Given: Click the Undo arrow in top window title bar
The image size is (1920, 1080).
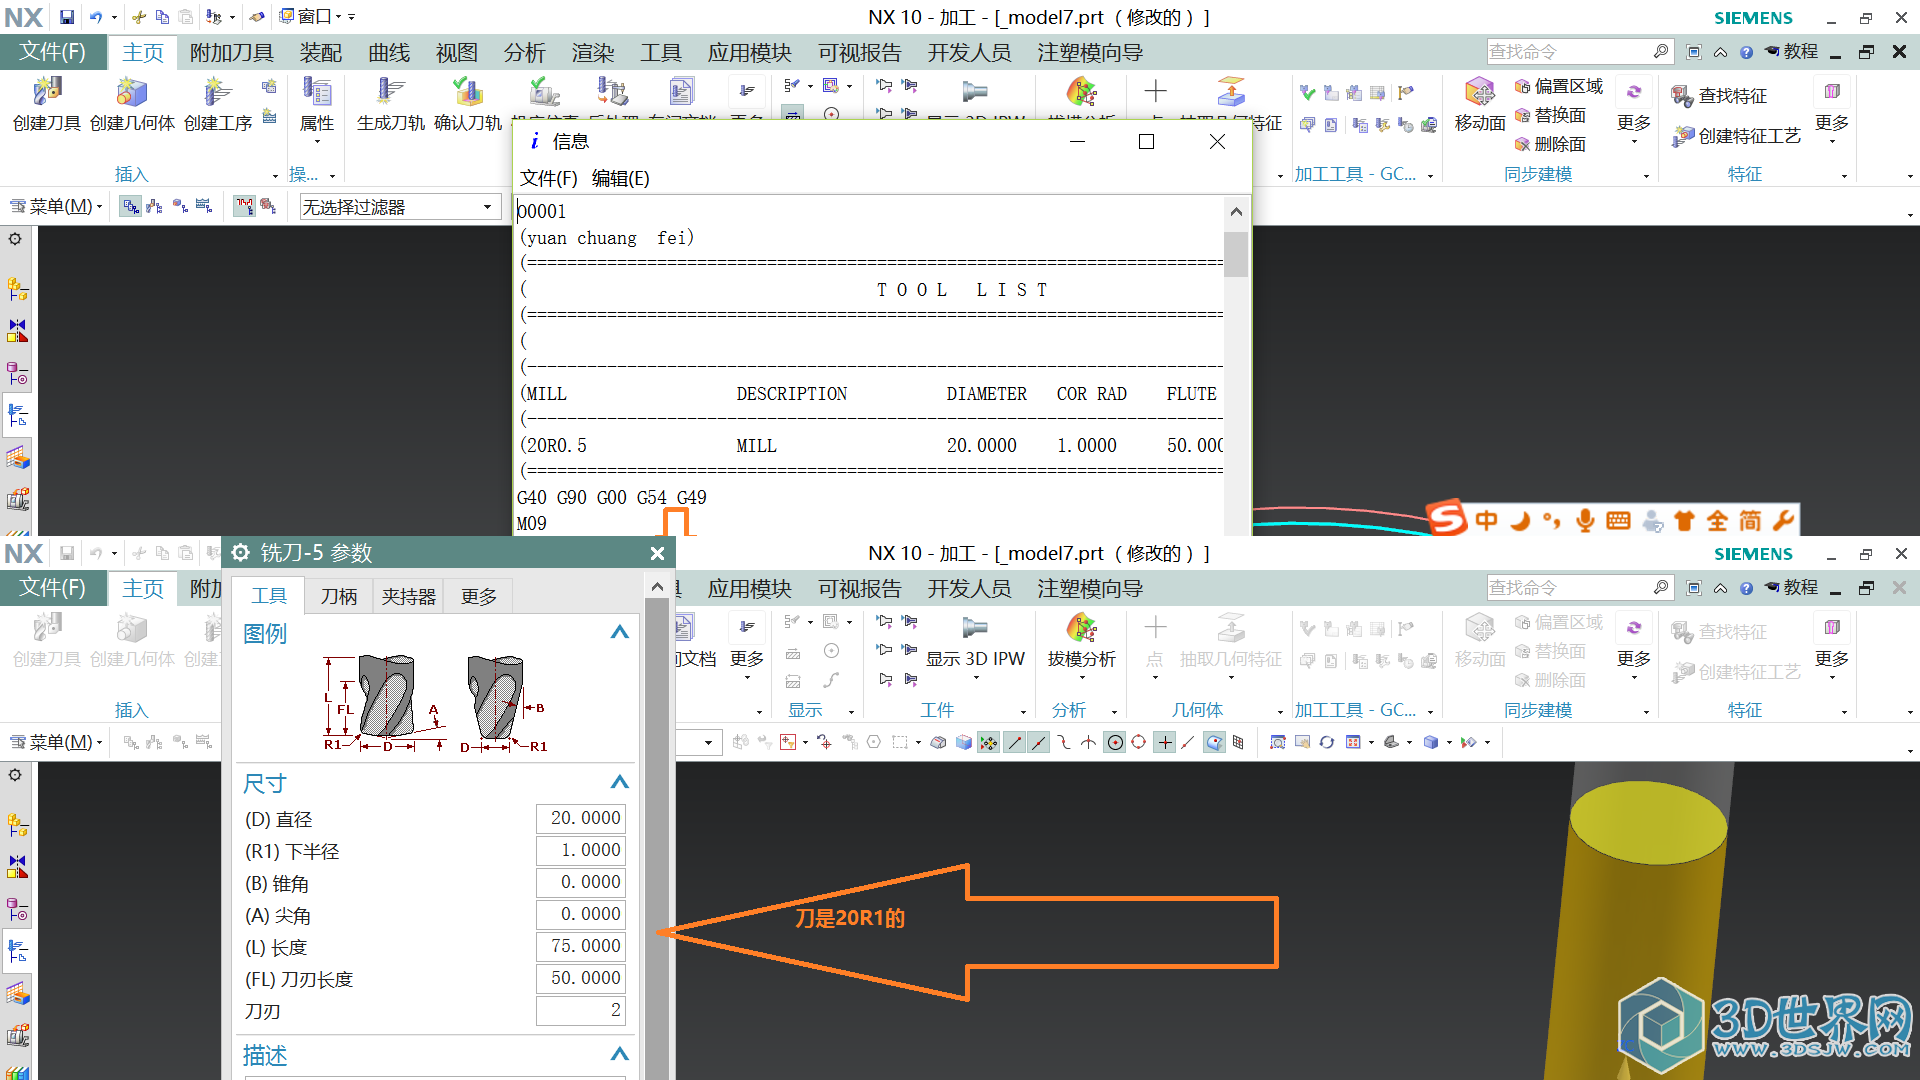Looking at the screenshot, I should click(95, 17).
